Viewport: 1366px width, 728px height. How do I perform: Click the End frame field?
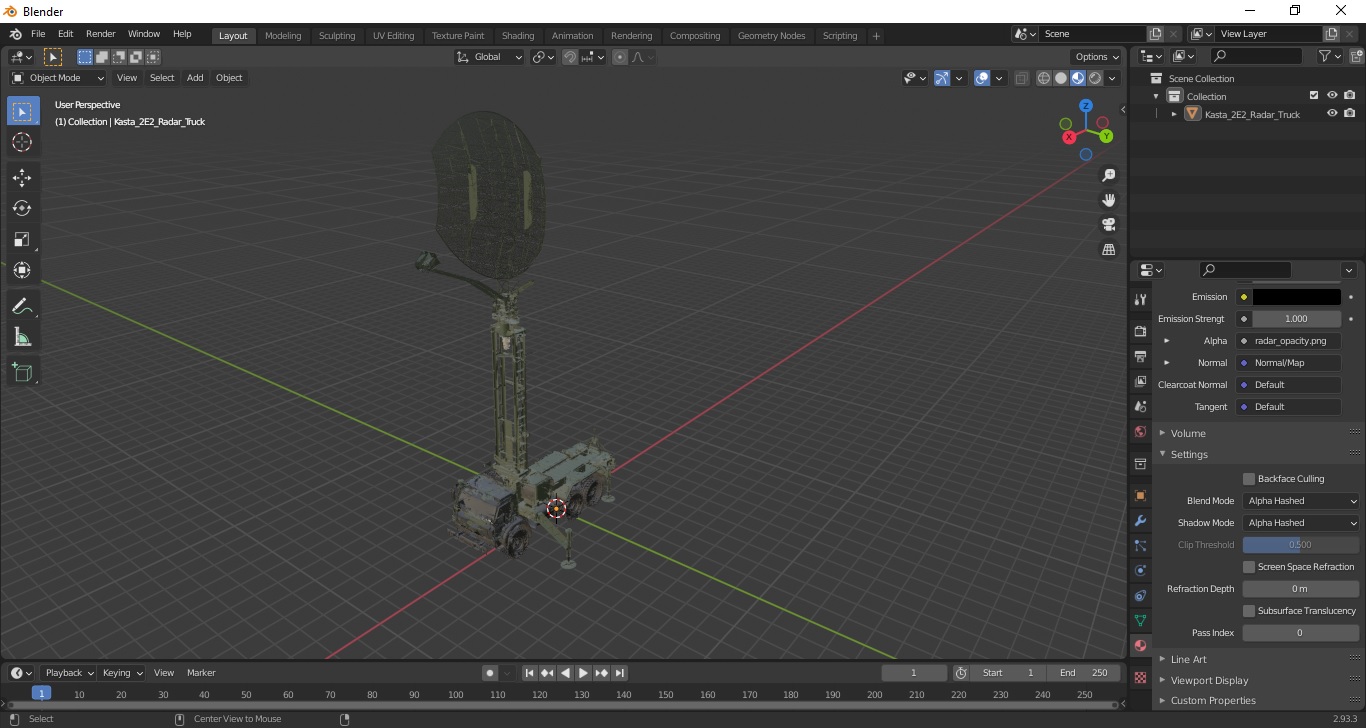1084,673
